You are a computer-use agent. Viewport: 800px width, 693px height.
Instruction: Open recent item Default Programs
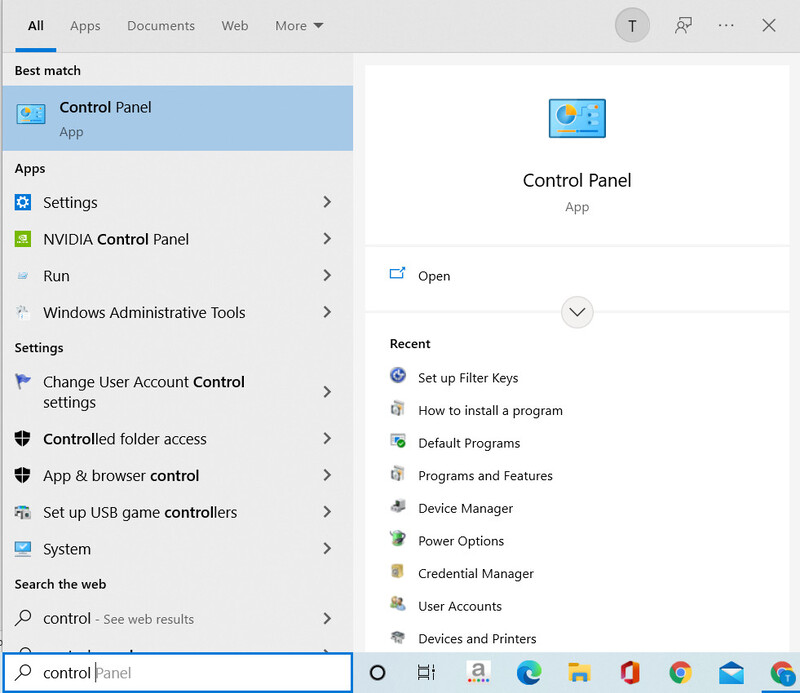(469, 443)
